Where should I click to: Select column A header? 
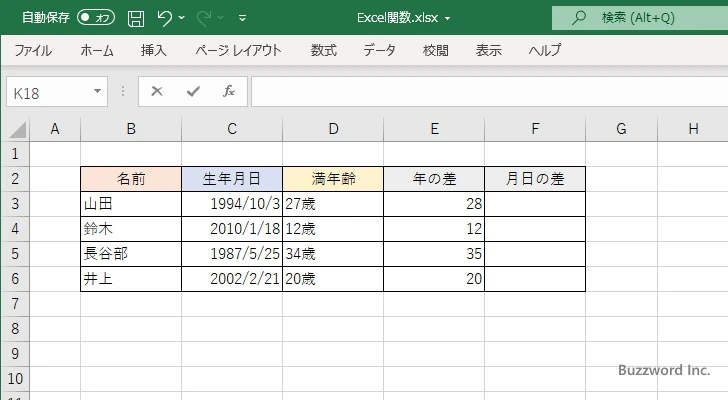55,129
